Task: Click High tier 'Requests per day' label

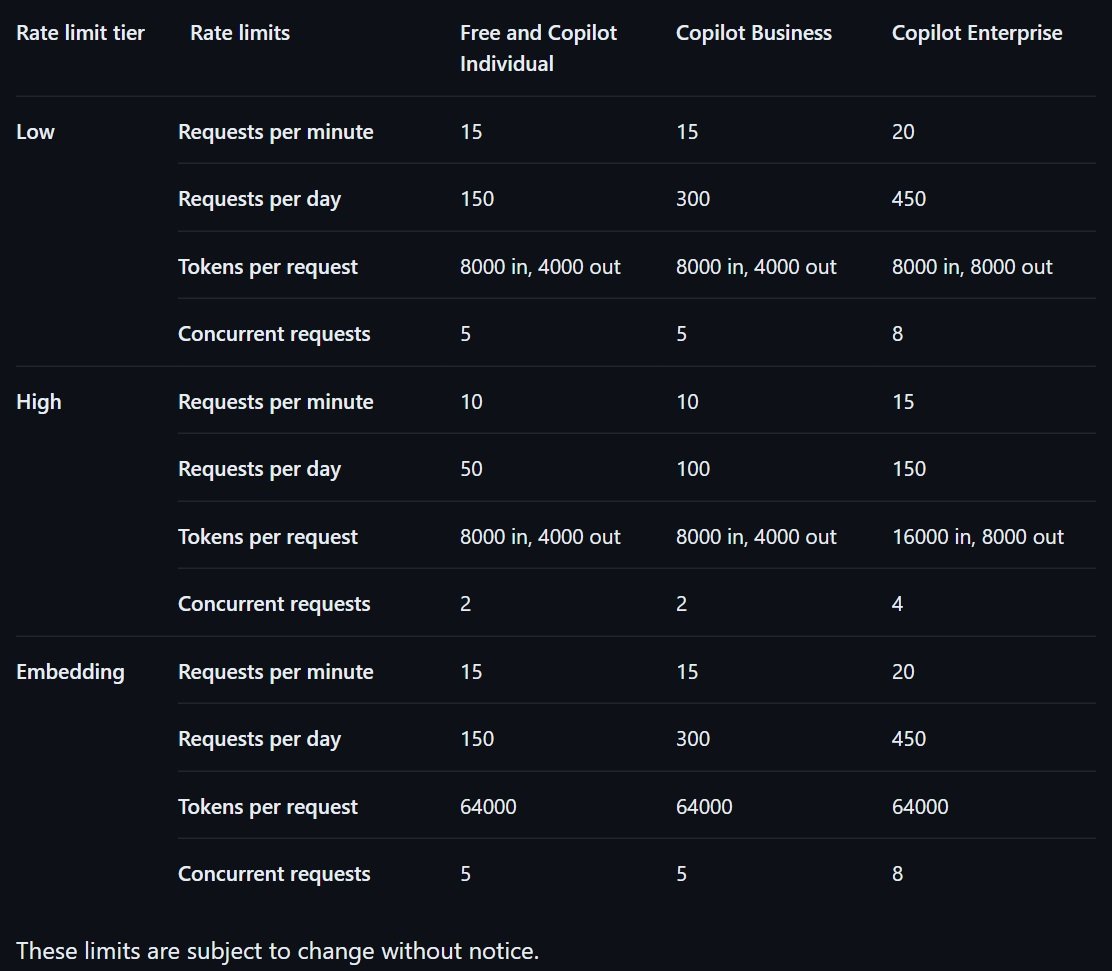Action: tap(259, 469)
